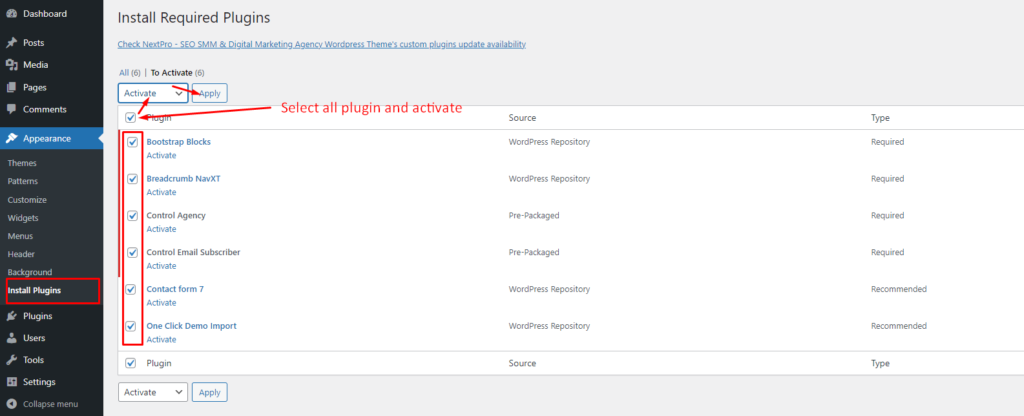Click the Collapse menu arrow icon
Image resolution: width=1024 pixels, height=416 pixels.
(11, 404)
